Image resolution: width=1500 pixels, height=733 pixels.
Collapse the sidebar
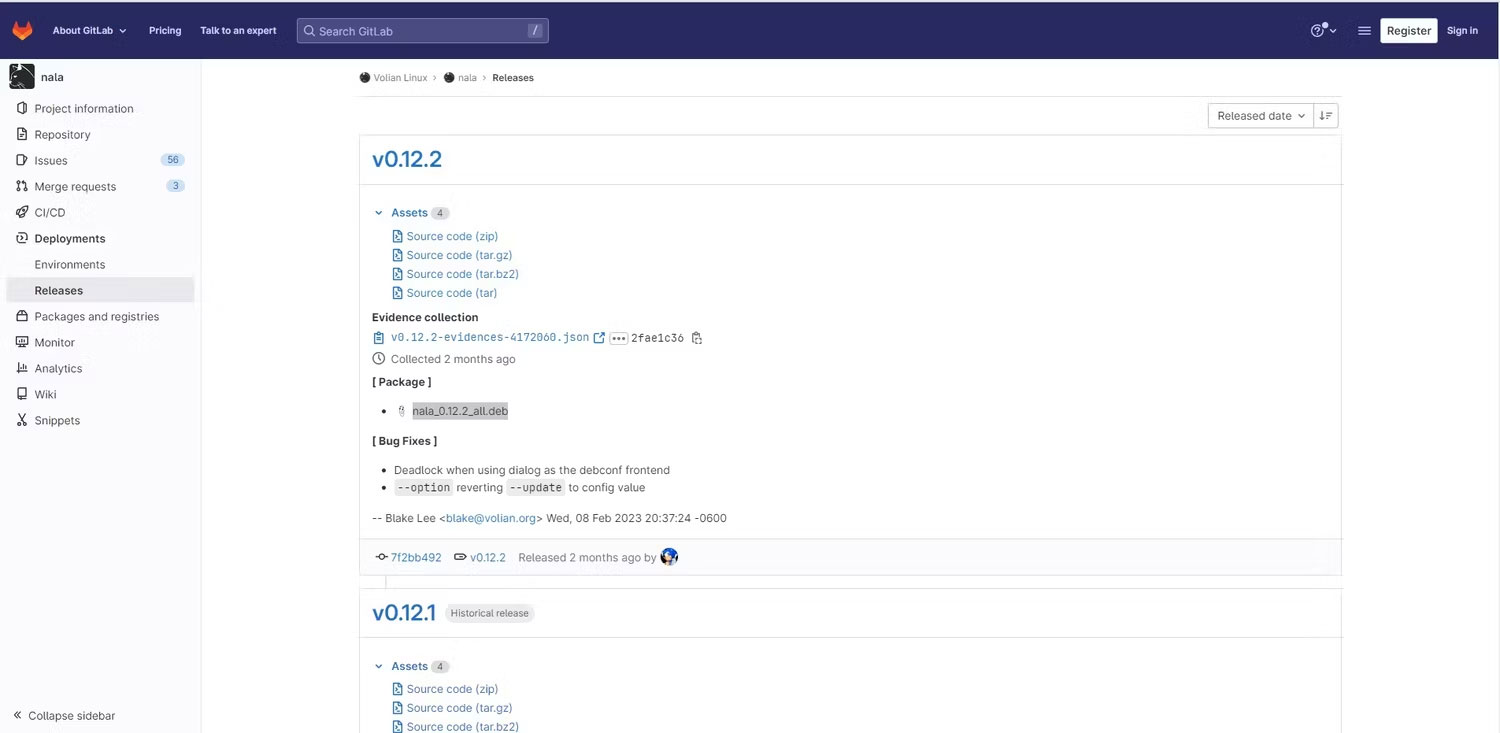click(65, 715)
